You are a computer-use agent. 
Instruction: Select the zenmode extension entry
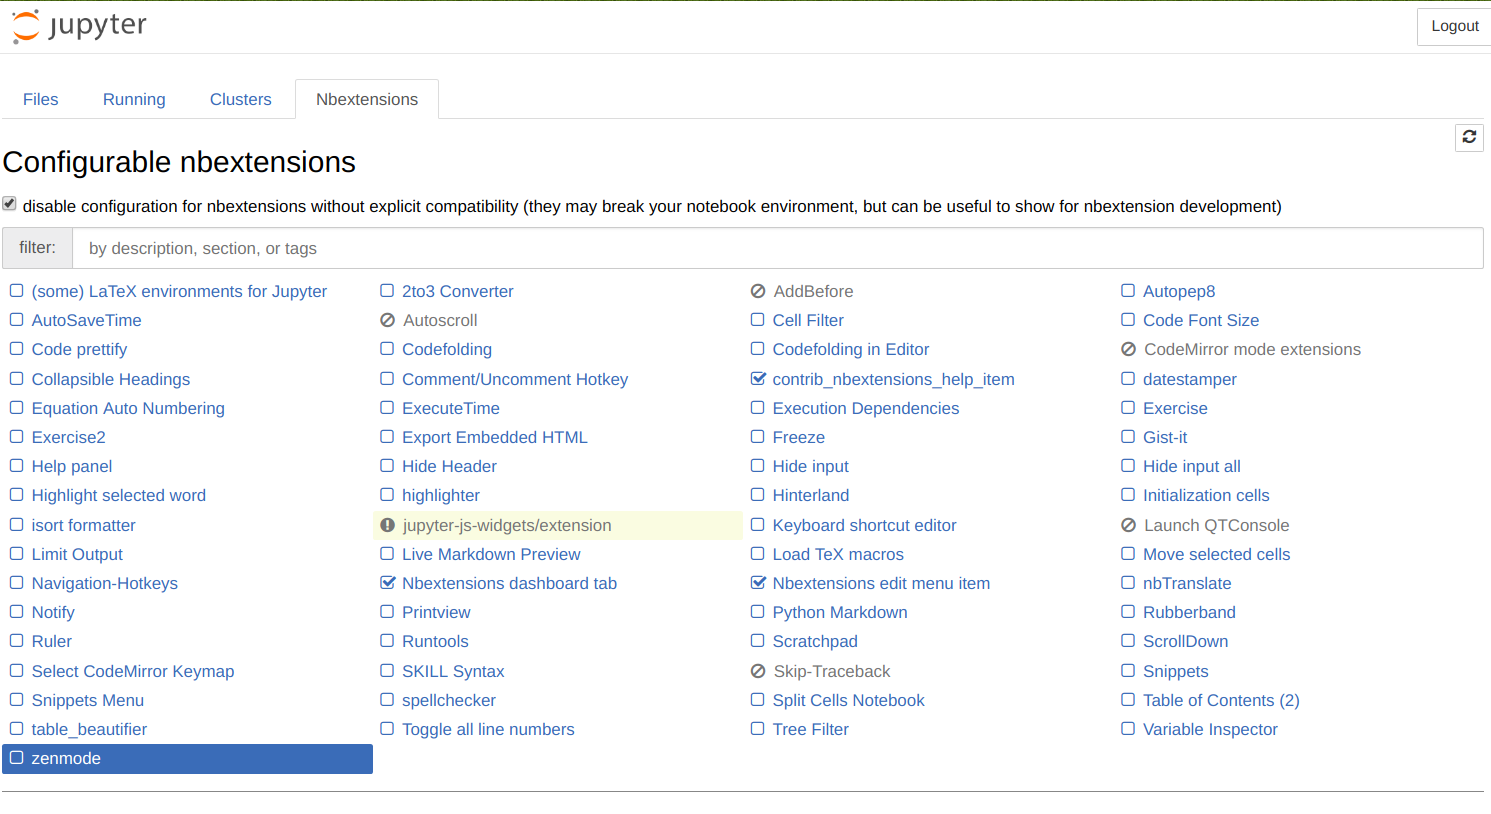66,759
